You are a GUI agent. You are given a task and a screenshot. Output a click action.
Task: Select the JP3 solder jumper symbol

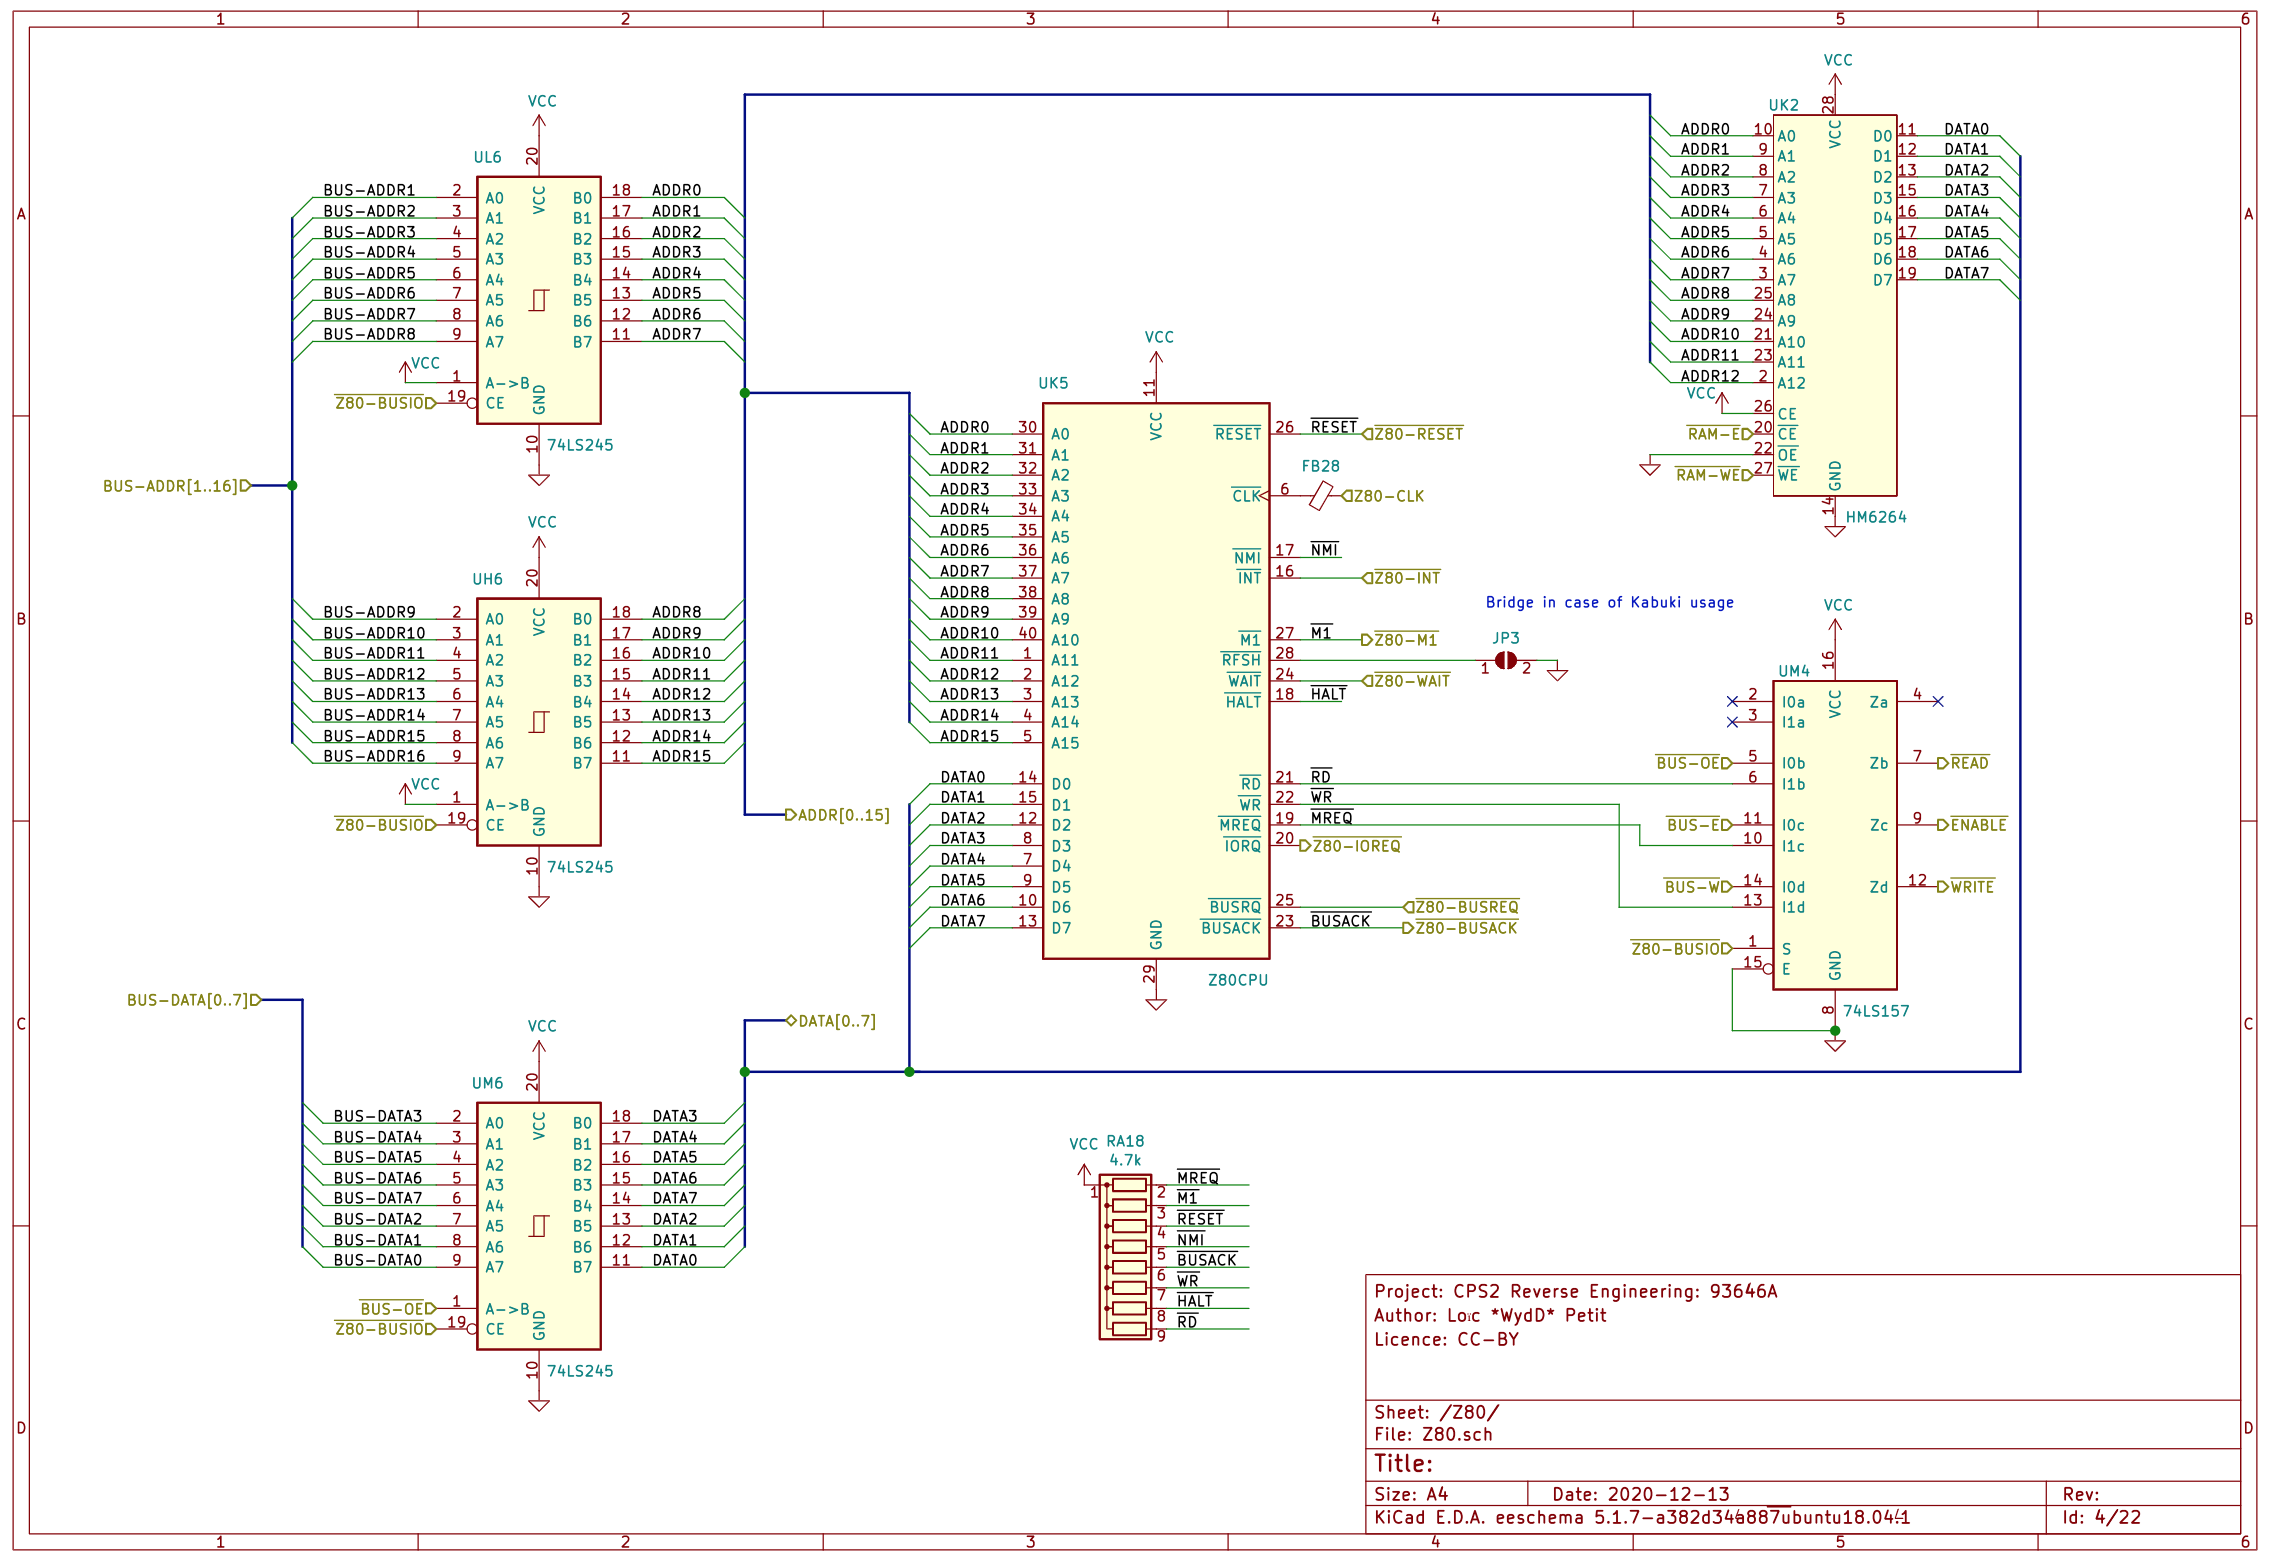tap(1505, 661)
